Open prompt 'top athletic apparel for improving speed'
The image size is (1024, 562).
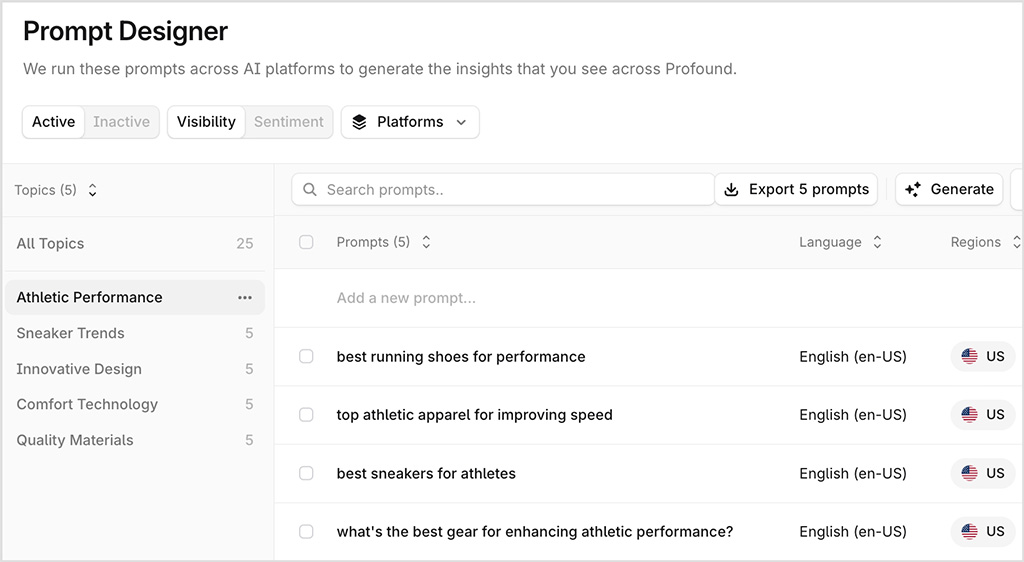pyautogui.click(x=475, y=414)
